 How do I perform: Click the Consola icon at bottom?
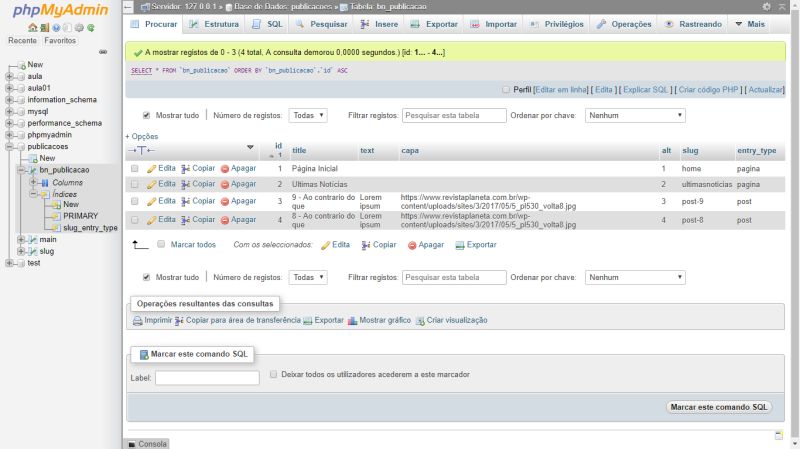[x=132, y=444]
